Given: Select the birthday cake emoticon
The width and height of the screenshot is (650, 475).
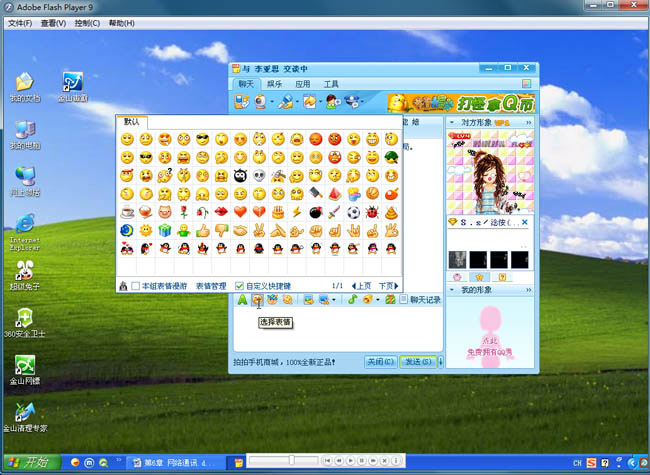Looking at the screenshot, I should pos(278,212).
